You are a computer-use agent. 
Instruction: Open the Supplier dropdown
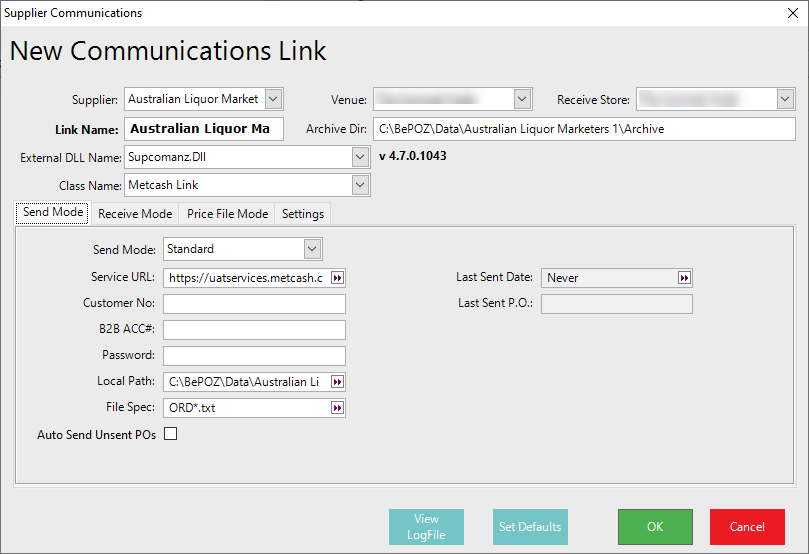[x=273, y=99]
